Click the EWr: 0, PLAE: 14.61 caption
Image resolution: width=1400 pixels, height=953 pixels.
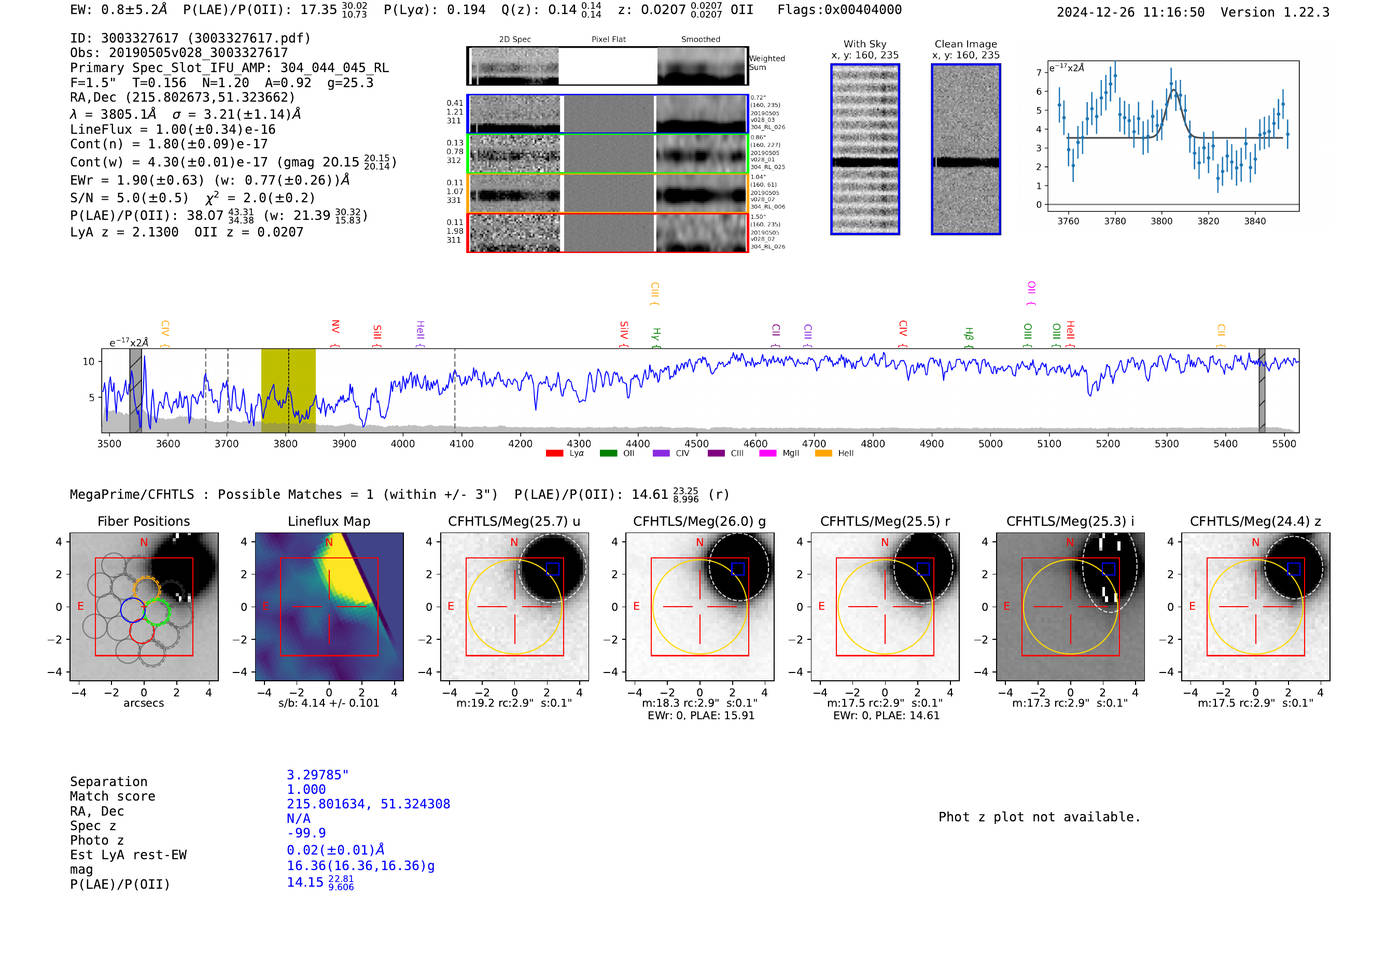click(x=886, y=715)
